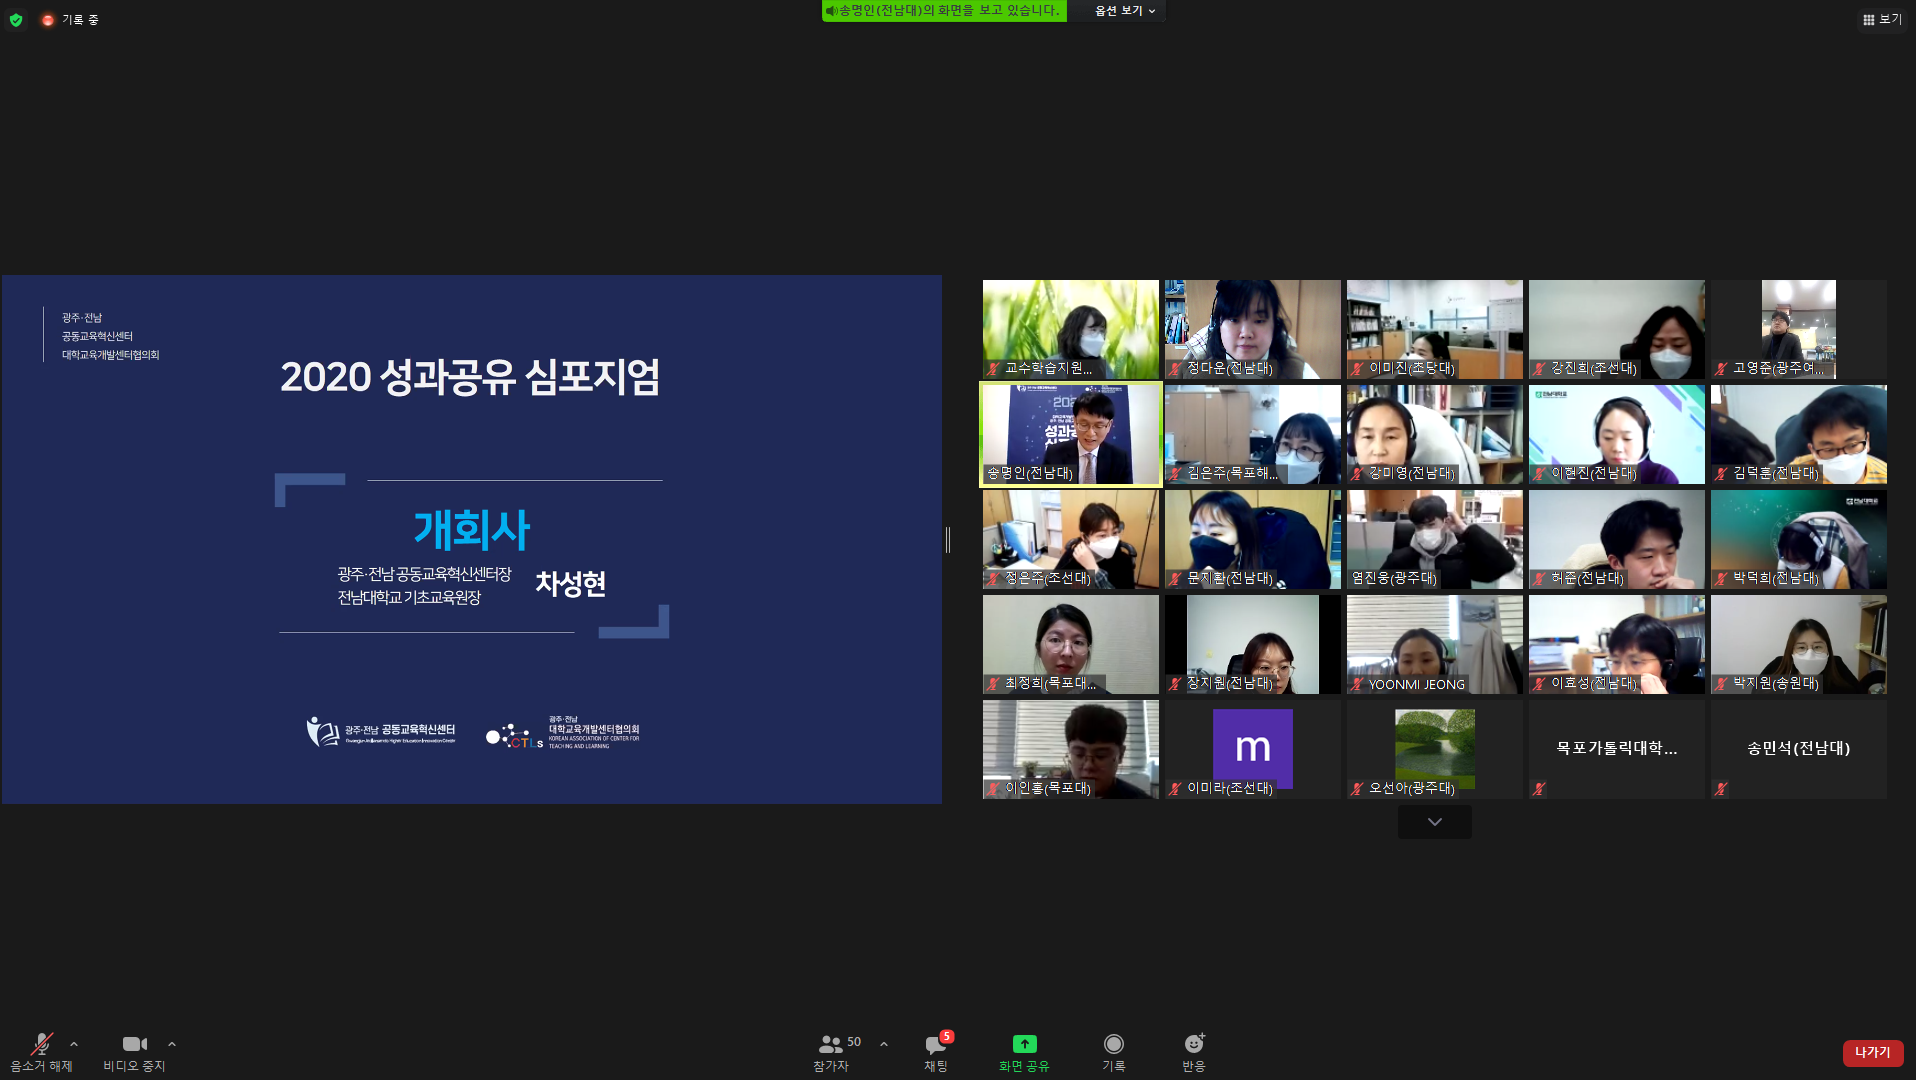Unmute the microphone

pyautogui.click(x=41, y=1044)
